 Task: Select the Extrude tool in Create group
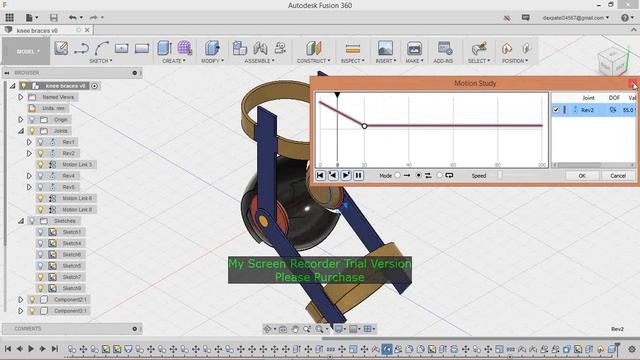164,48
